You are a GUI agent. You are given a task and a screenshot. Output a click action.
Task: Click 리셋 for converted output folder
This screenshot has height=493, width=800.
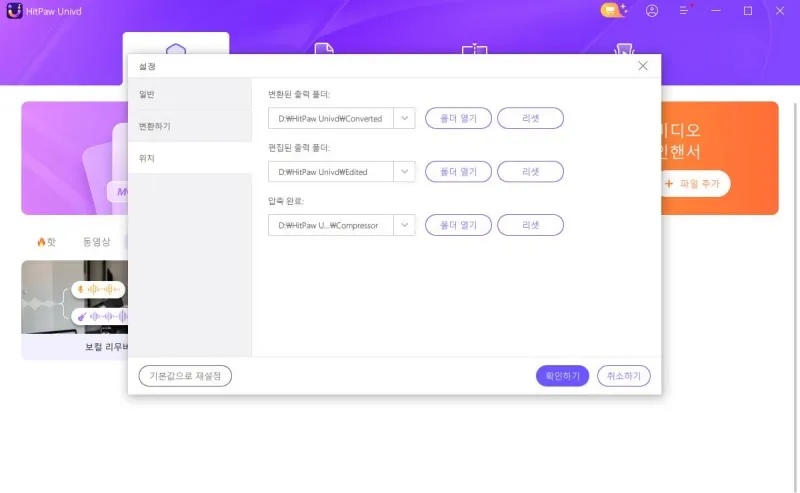(530, 118)
